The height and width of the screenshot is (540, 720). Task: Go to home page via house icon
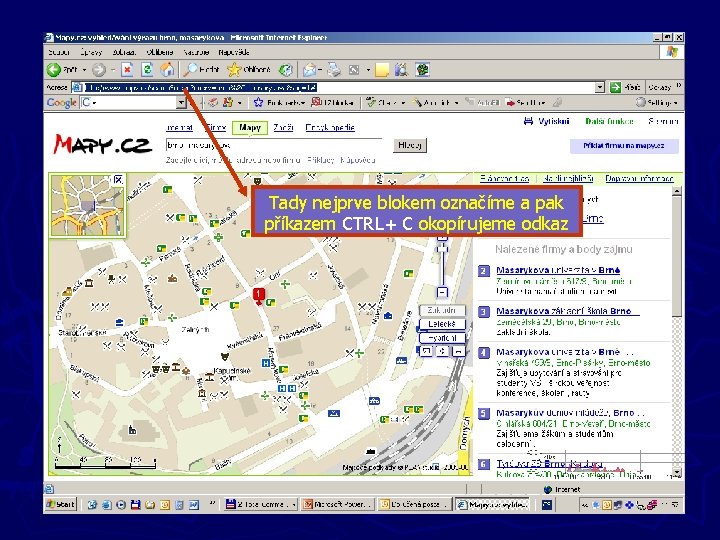click(x=167, y=69)
